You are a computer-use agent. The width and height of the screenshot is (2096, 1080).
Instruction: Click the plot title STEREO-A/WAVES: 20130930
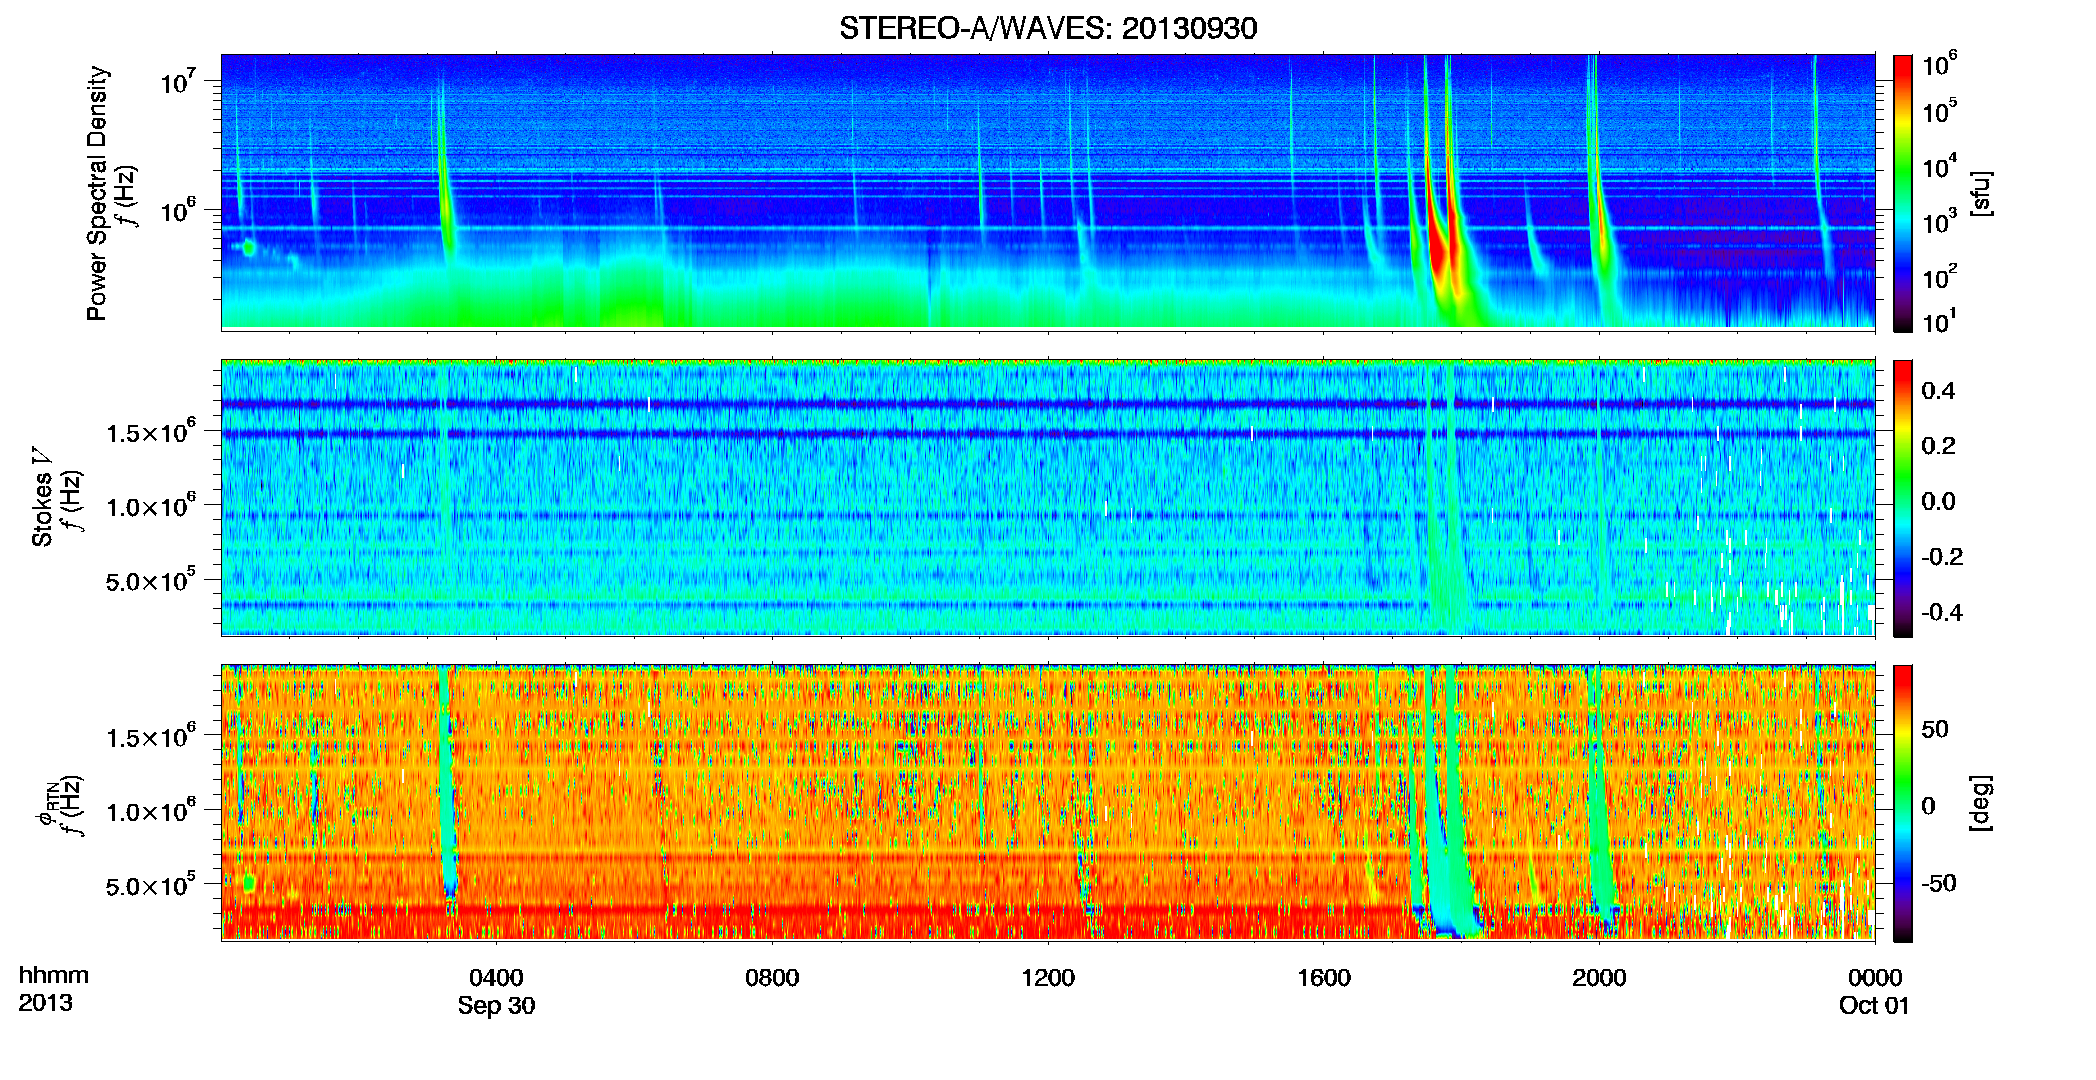tap(1048, 28)
